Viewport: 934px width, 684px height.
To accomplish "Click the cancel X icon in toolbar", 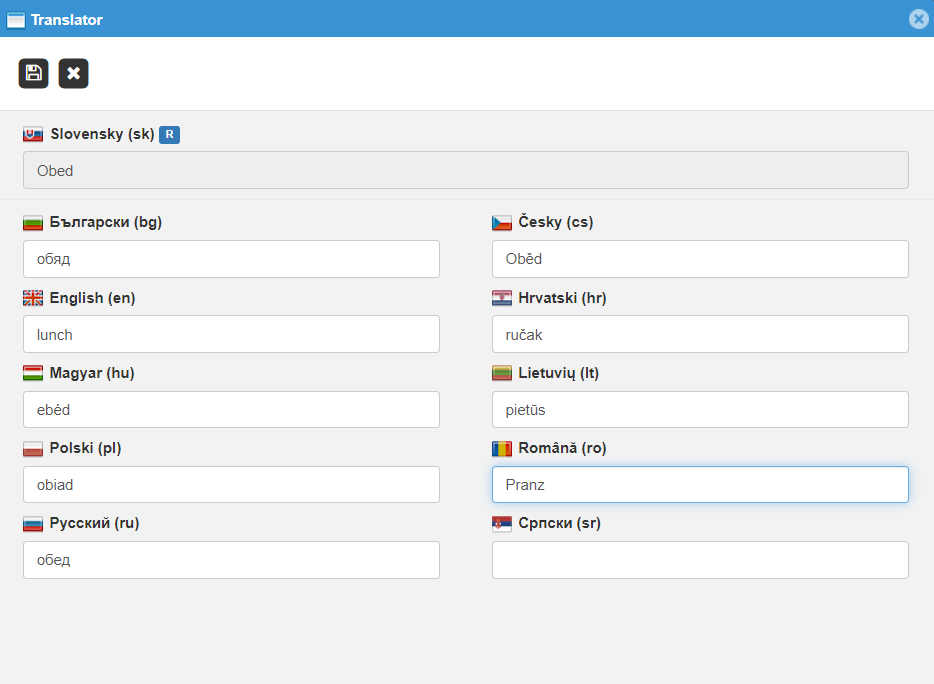I will click(73, 73).
